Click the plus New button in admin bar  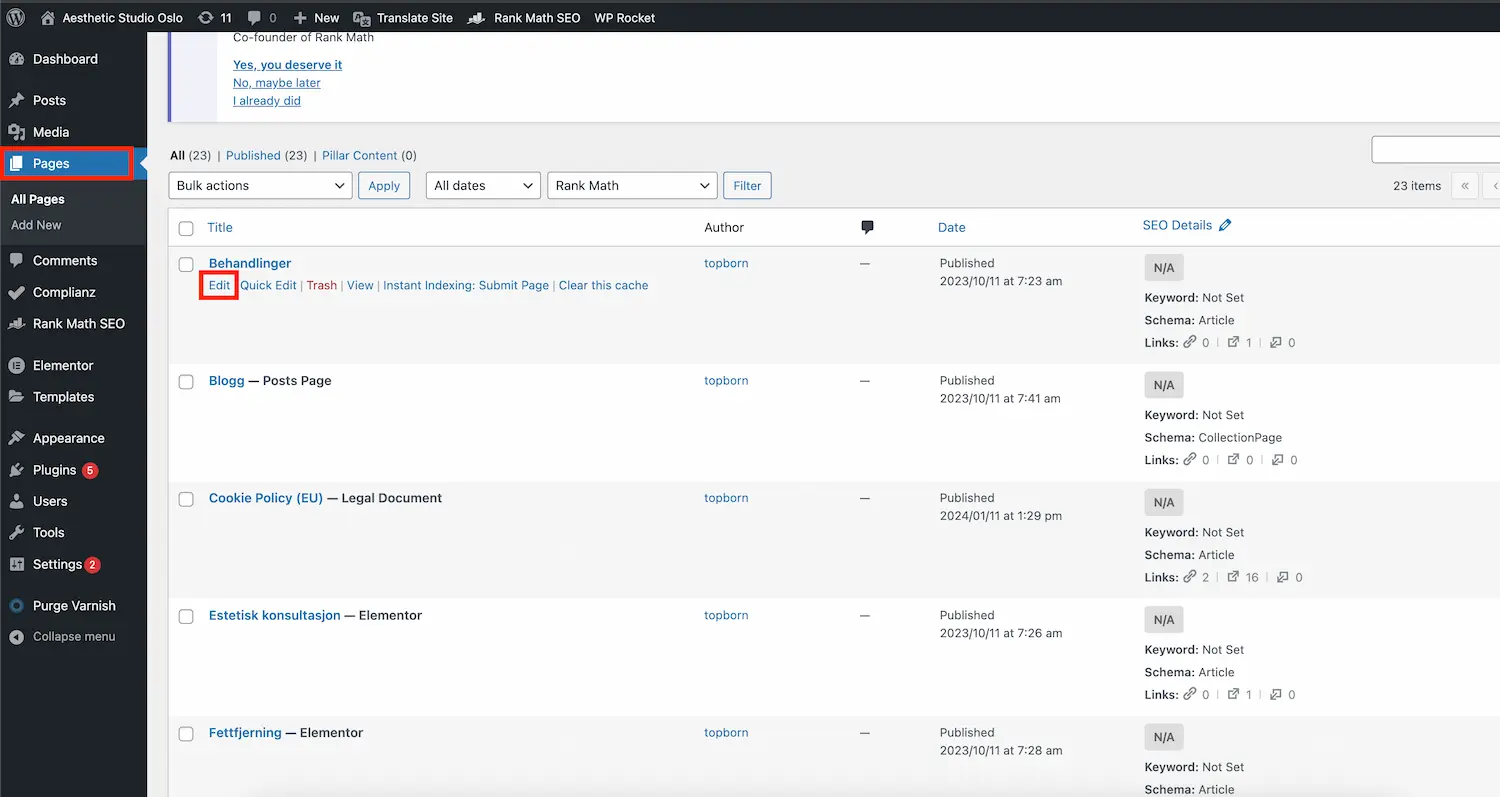[316, 17]
